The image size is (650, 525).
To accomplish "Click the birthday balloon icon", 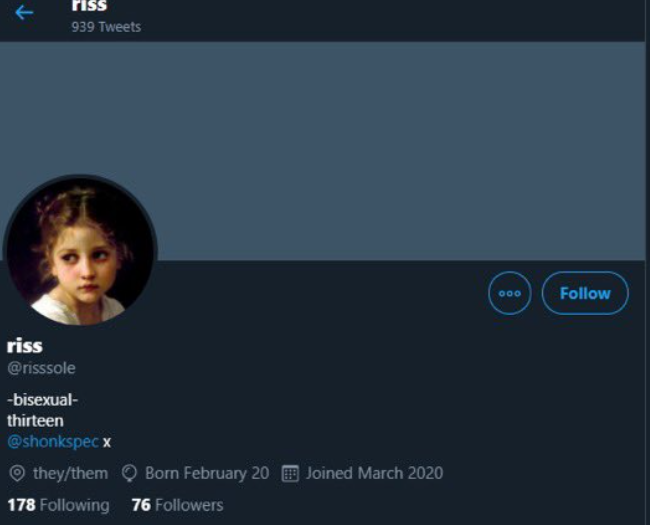I will point(129,473).
